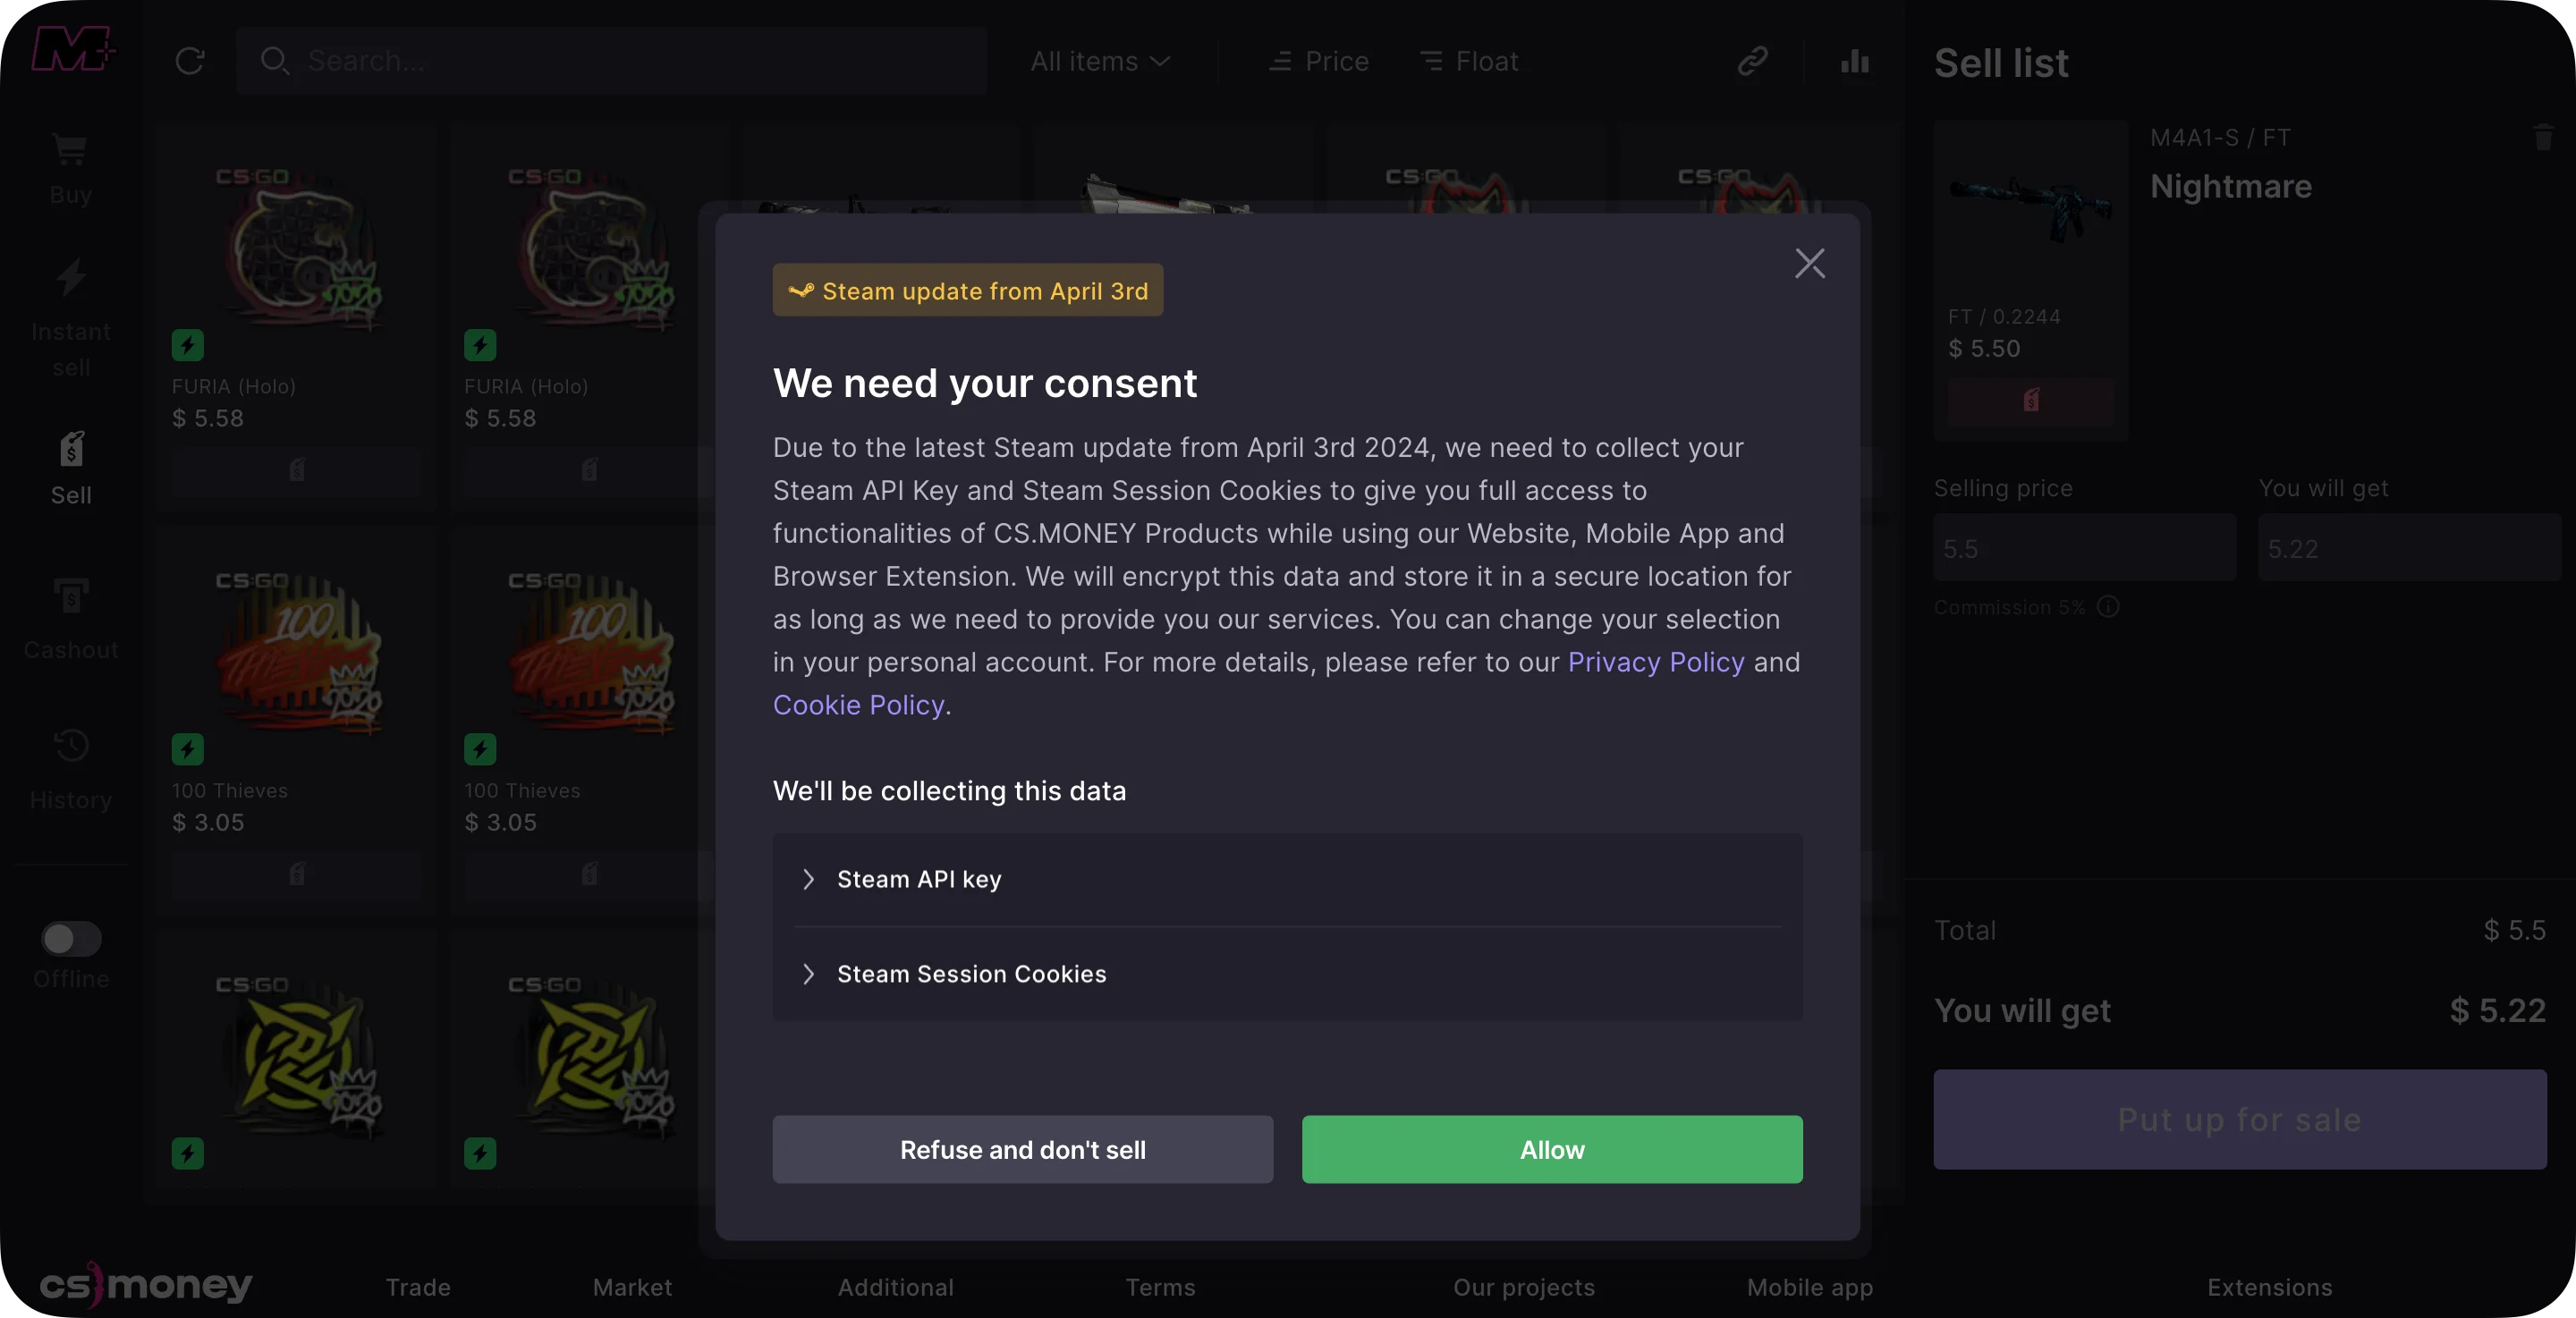This screenshot has width=2576, height=1318.
Task: Select the Sell tab in sidebar
Action: tap(70, 467)
